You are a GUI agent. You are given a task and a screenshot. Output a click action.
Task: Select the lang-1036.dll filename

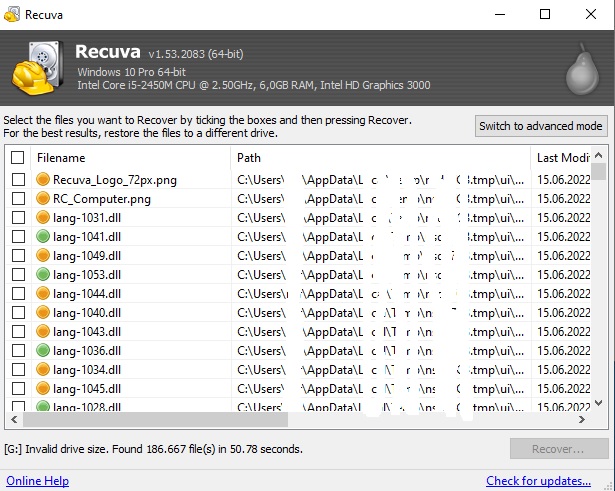tap(87, 351)
